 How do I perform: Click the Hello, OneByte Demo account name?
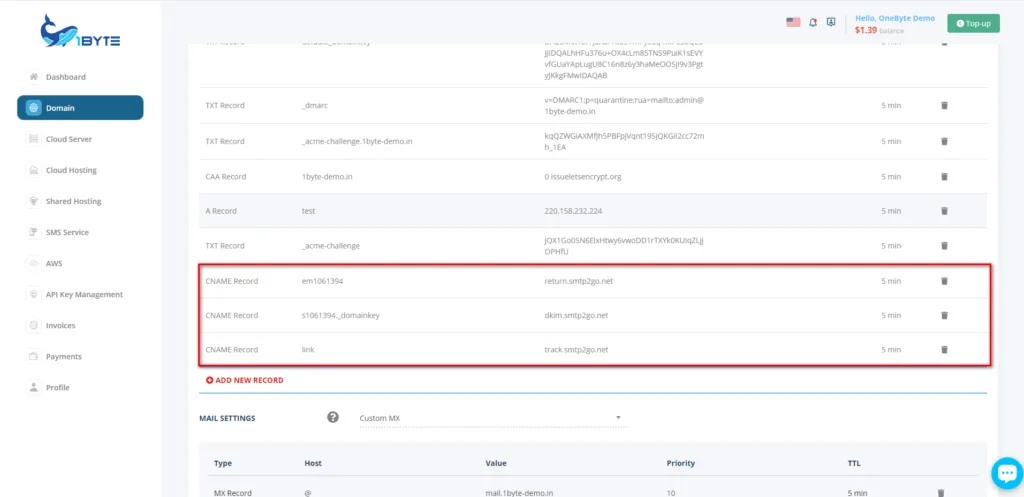[895, 18]
